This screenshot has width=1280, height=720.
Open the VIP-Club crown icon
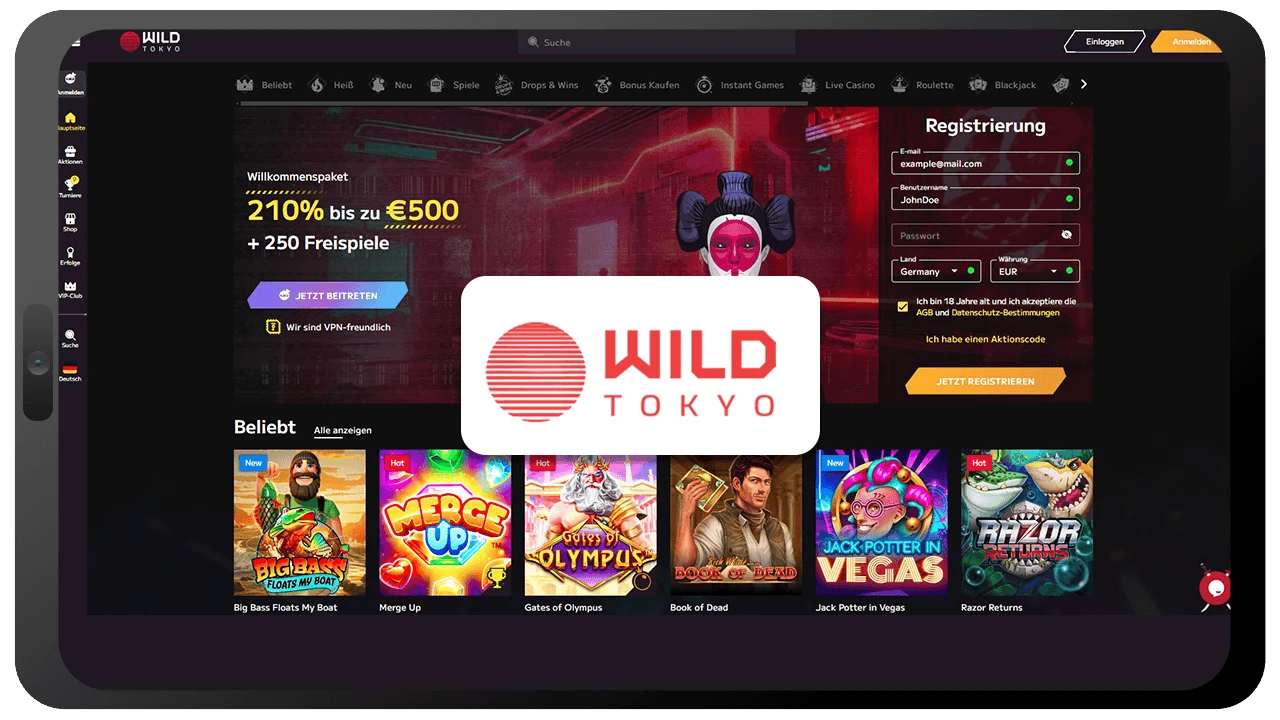pyautogui.click(x=70, y=286)
